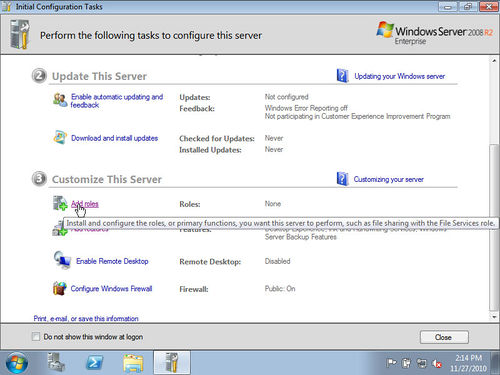Screen dimensions: 500x375
Task: Click the Add roles link
Action: 85,204
